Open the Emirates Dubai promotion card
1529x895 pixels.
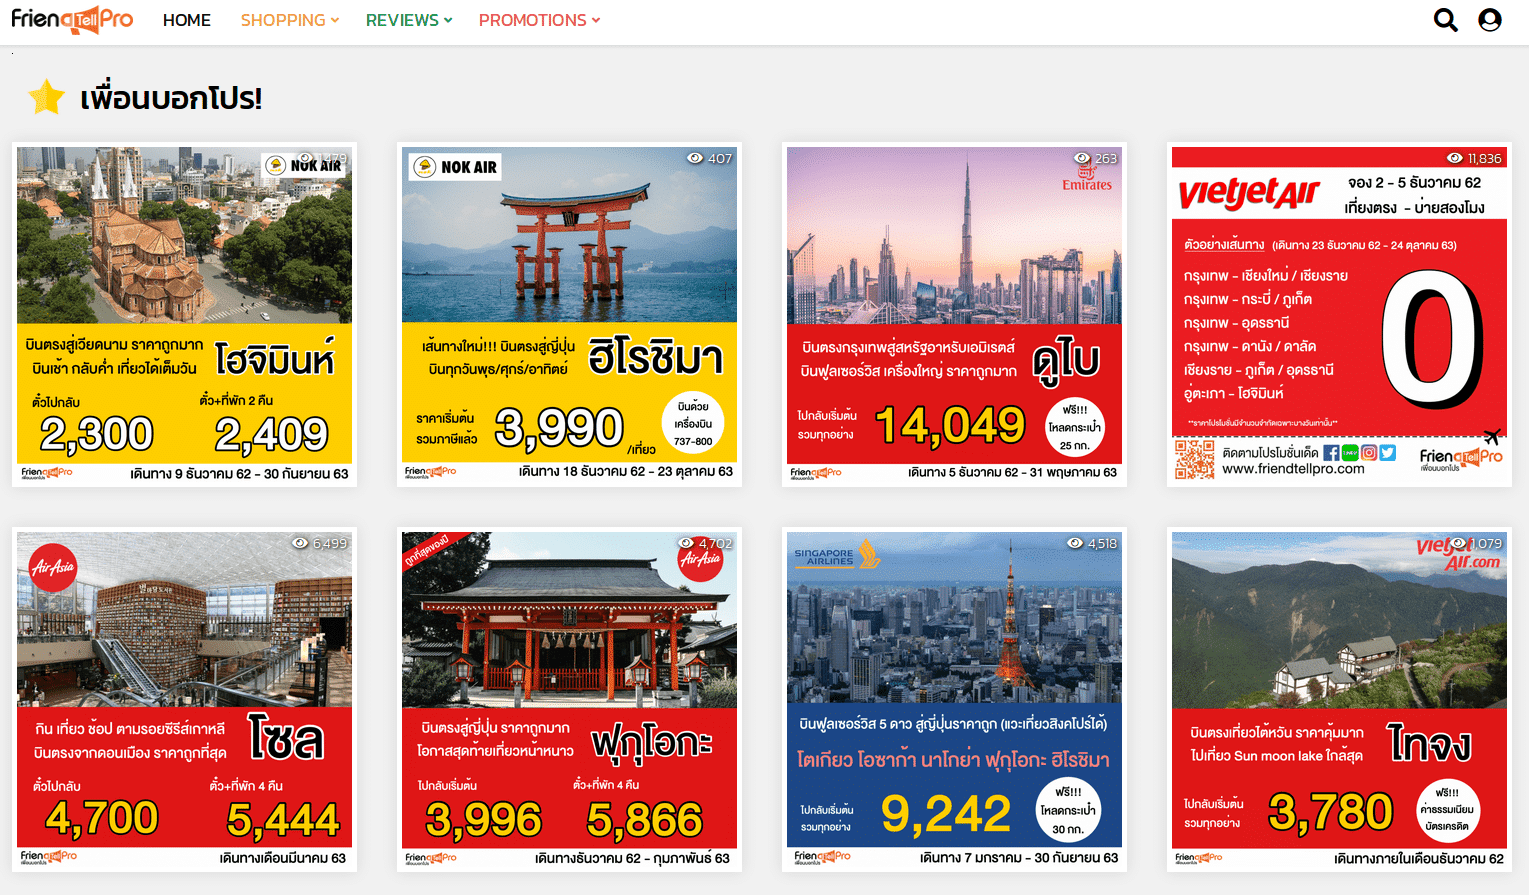point(954,315)
